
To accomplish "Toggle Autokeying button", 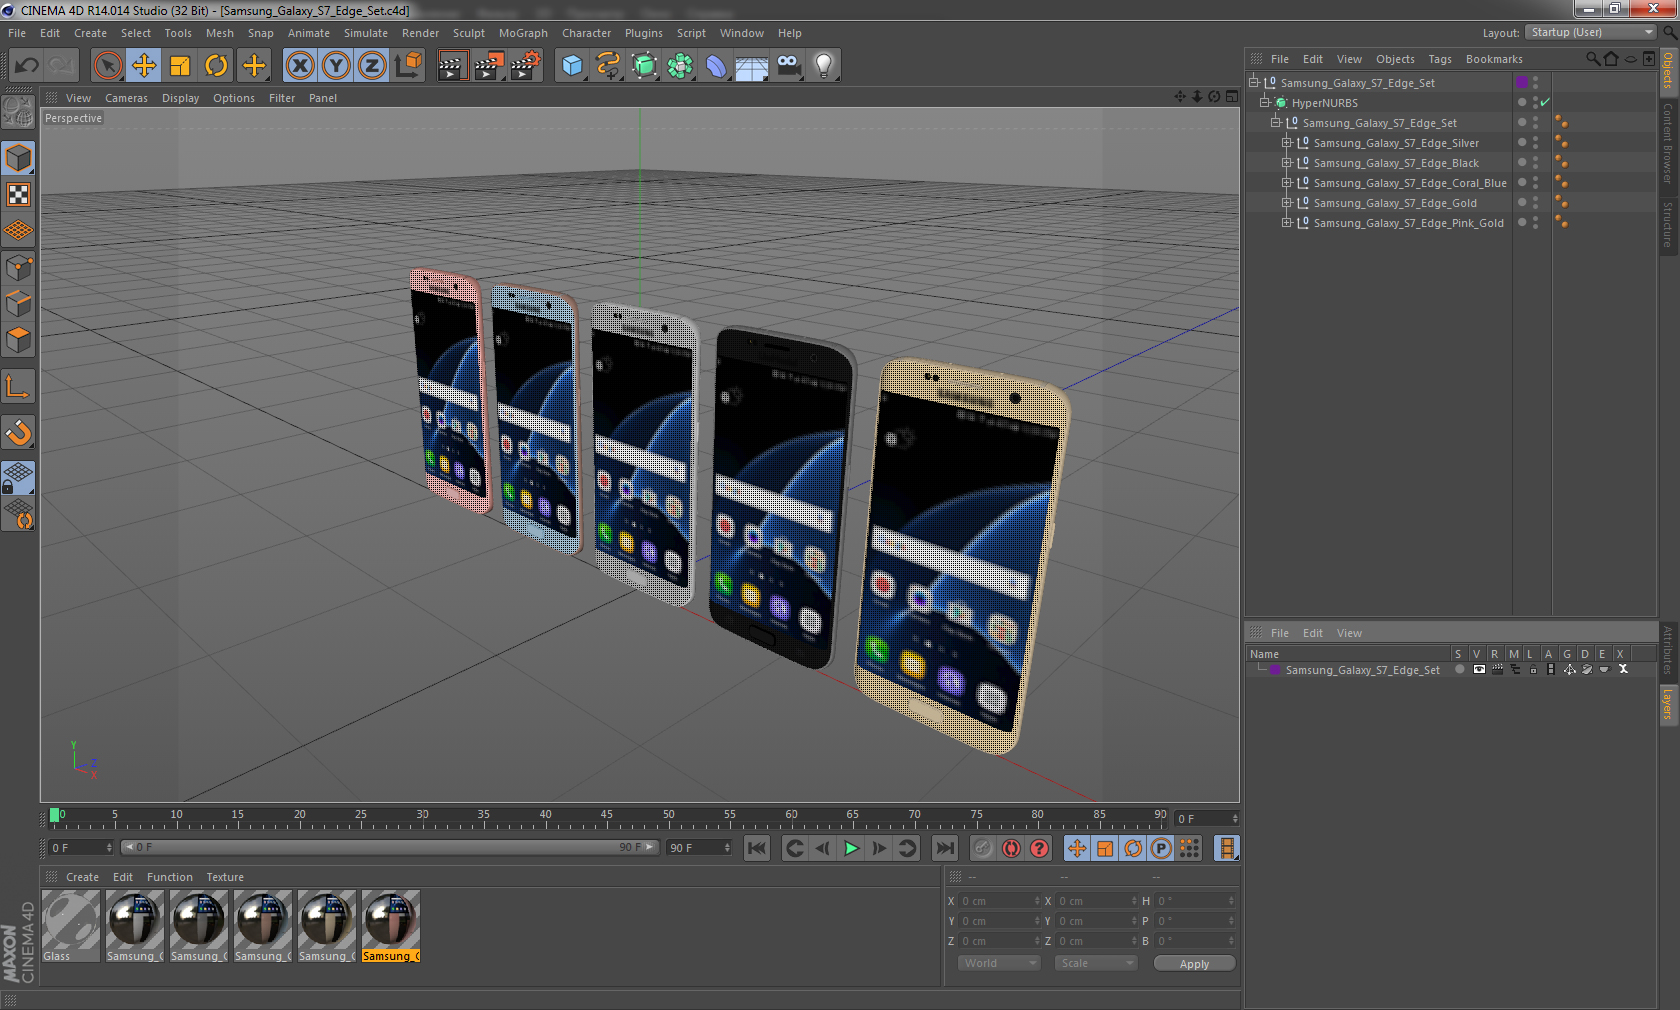I will point(1011,848).
